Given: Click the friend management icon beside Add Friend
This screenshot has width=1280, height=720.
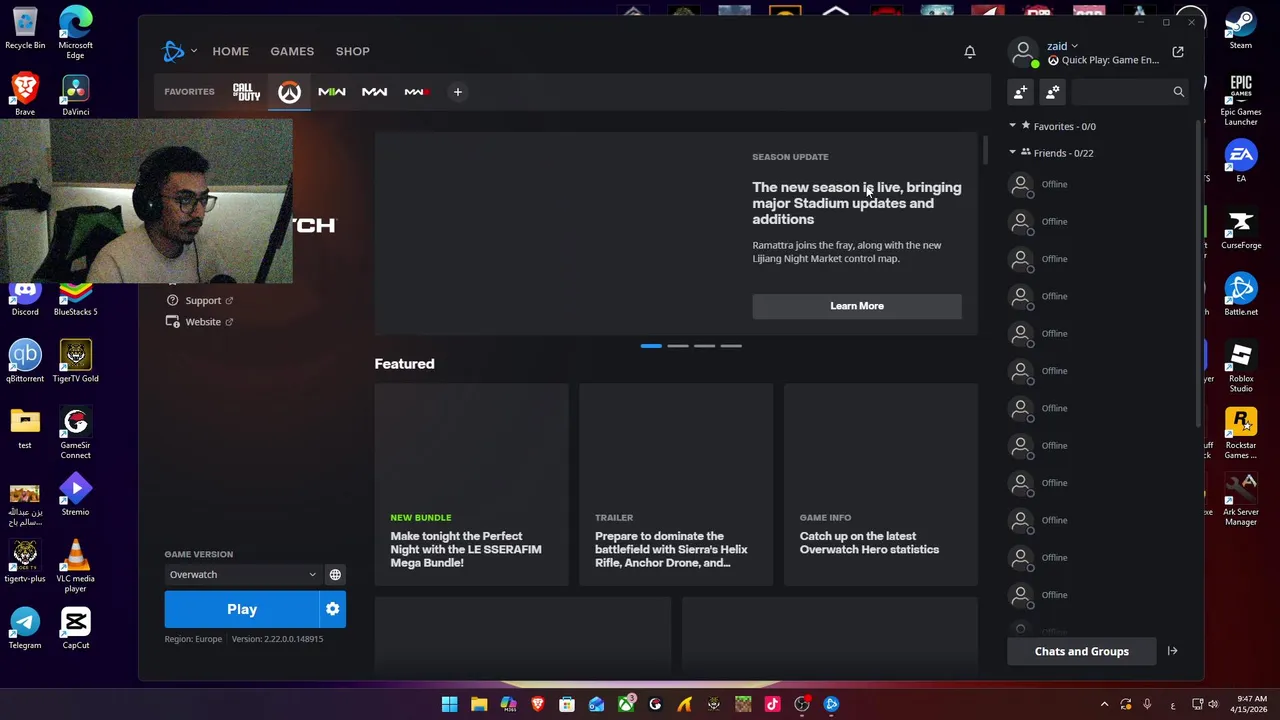Looking at the screenshot, I should point(1052,92).
